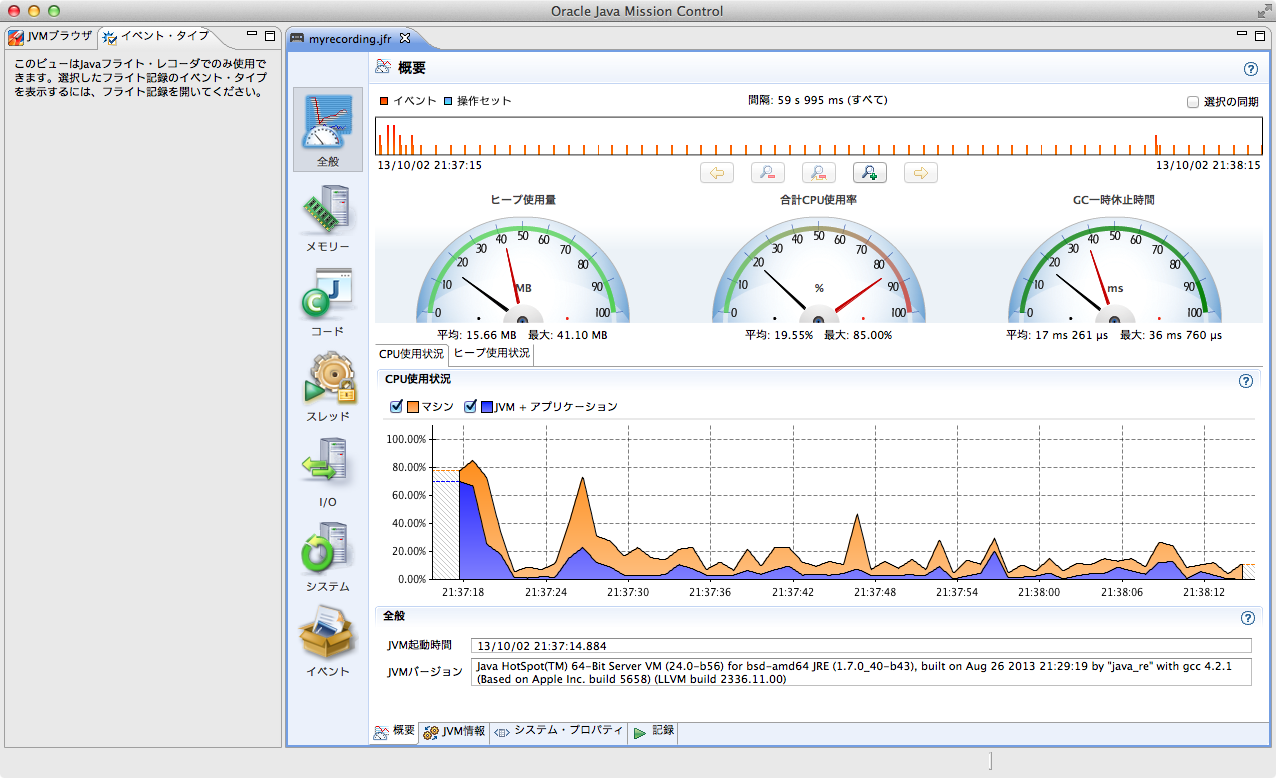
Task: Move the time range forward with right arrow
Action: (x=921, y=173)
